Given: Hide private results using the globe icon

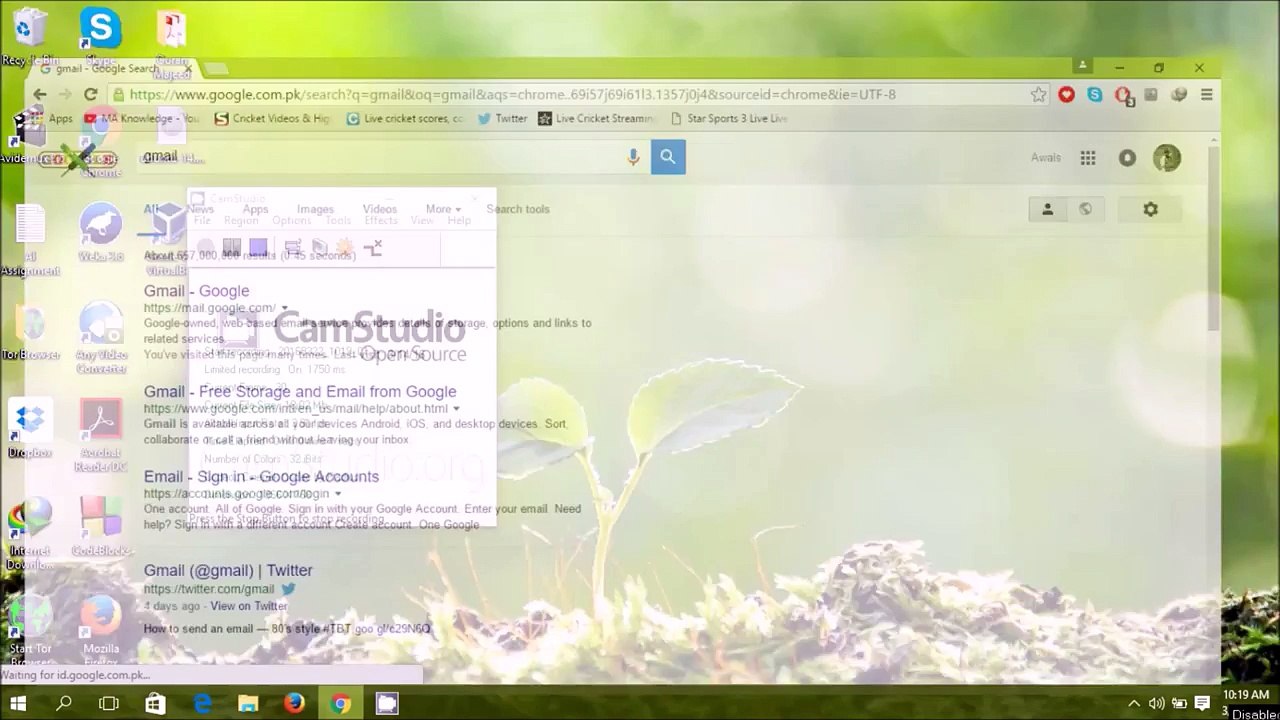Looking at the screenshot, I should (x=1085, y=209).
